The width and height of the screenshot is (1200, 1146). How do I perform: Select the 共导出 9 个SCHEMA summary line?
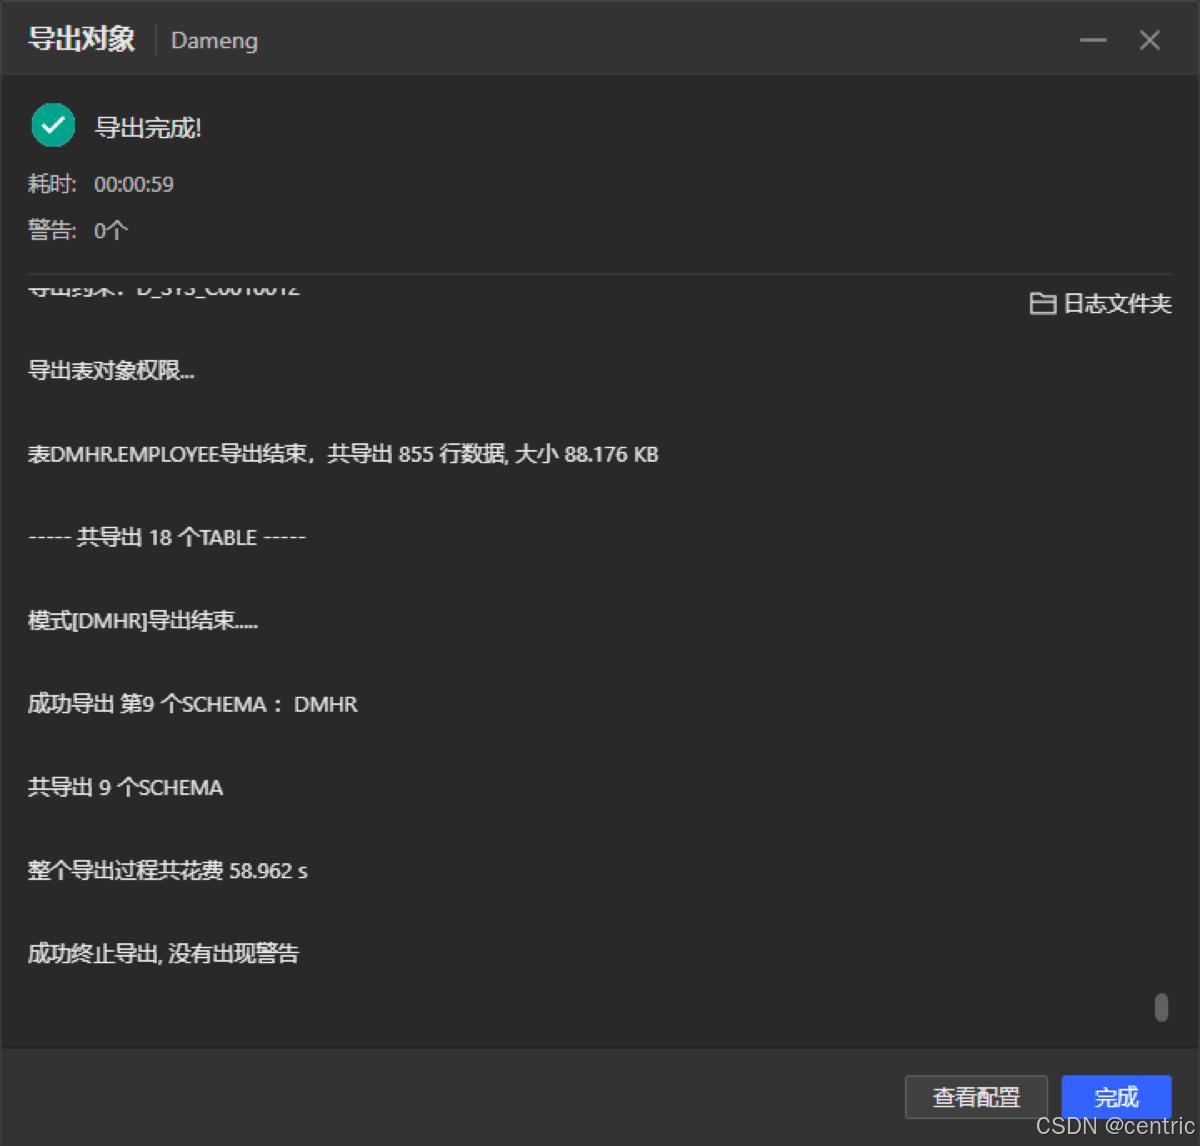coord(125,787)
